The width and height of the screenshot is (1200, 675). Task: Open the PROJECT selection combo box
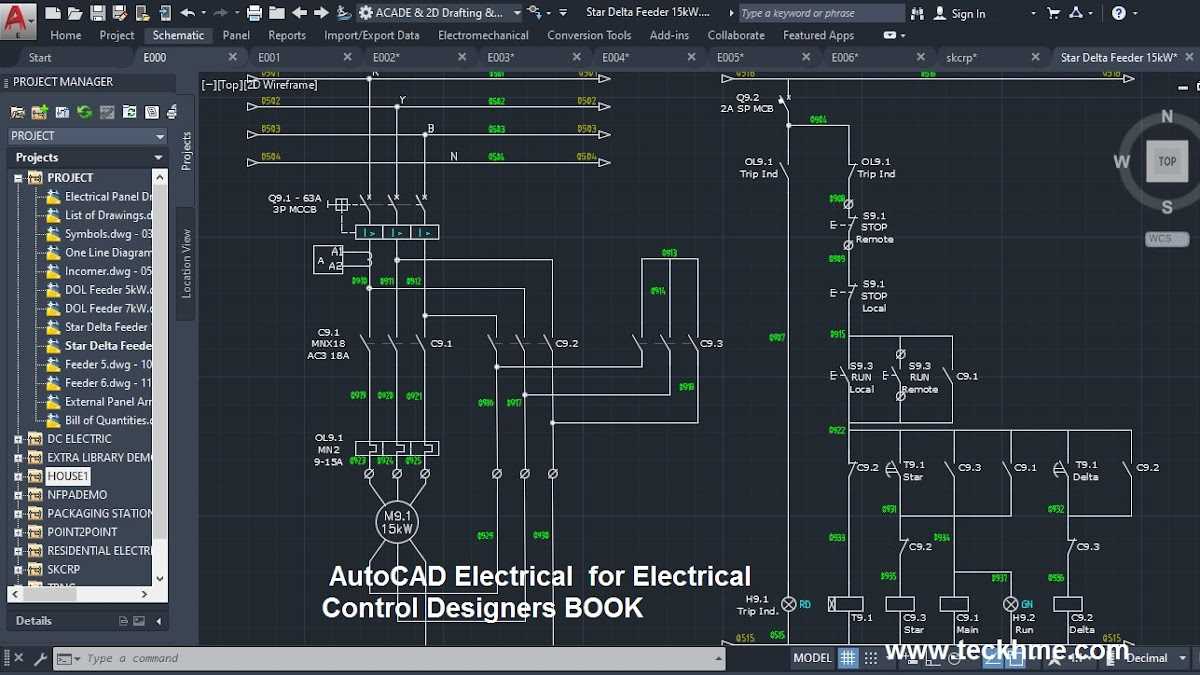[88, 136]
